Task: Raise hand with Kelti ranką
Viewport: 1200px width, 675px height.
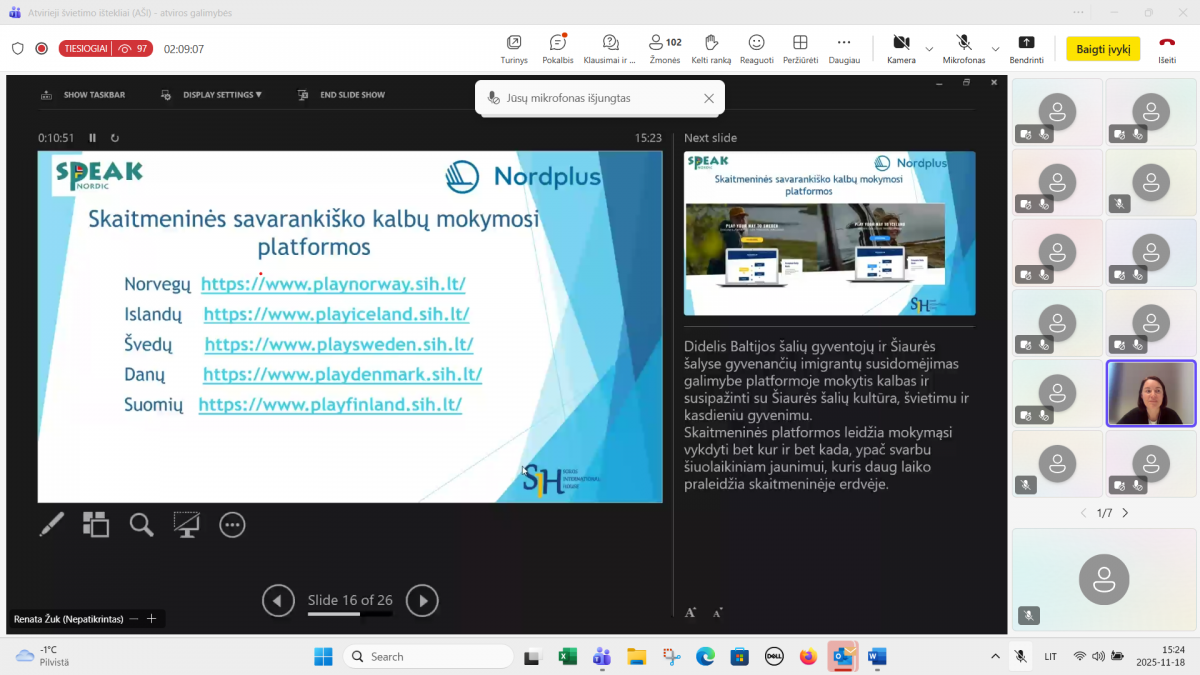Action: pos(711,47)
